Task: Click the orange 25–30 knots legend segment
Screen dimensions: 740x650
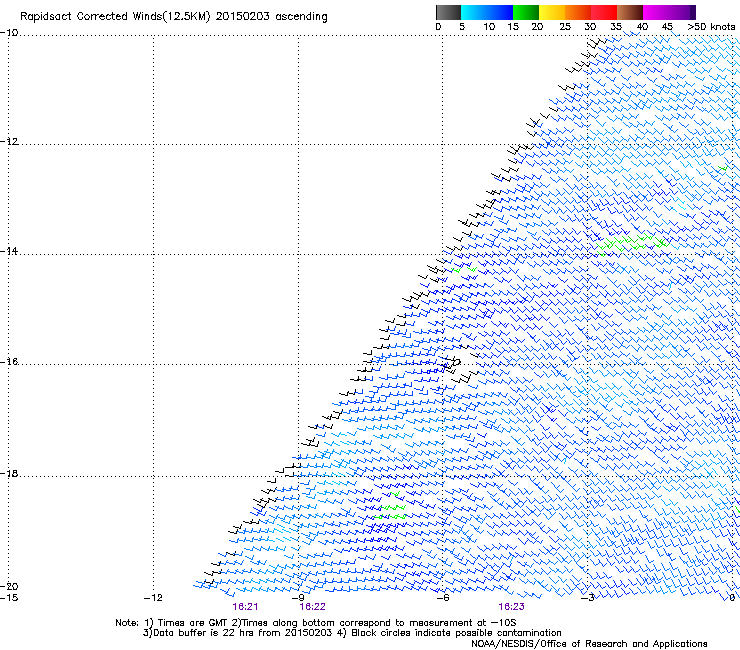Action: tap(578, 12)
